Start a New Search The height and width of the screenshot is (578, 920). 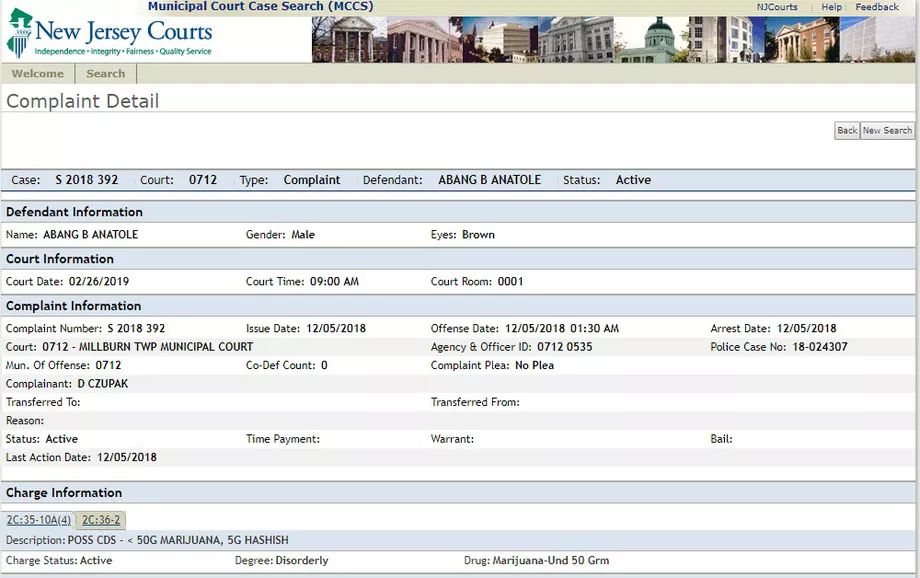click(x=887, y=131)
